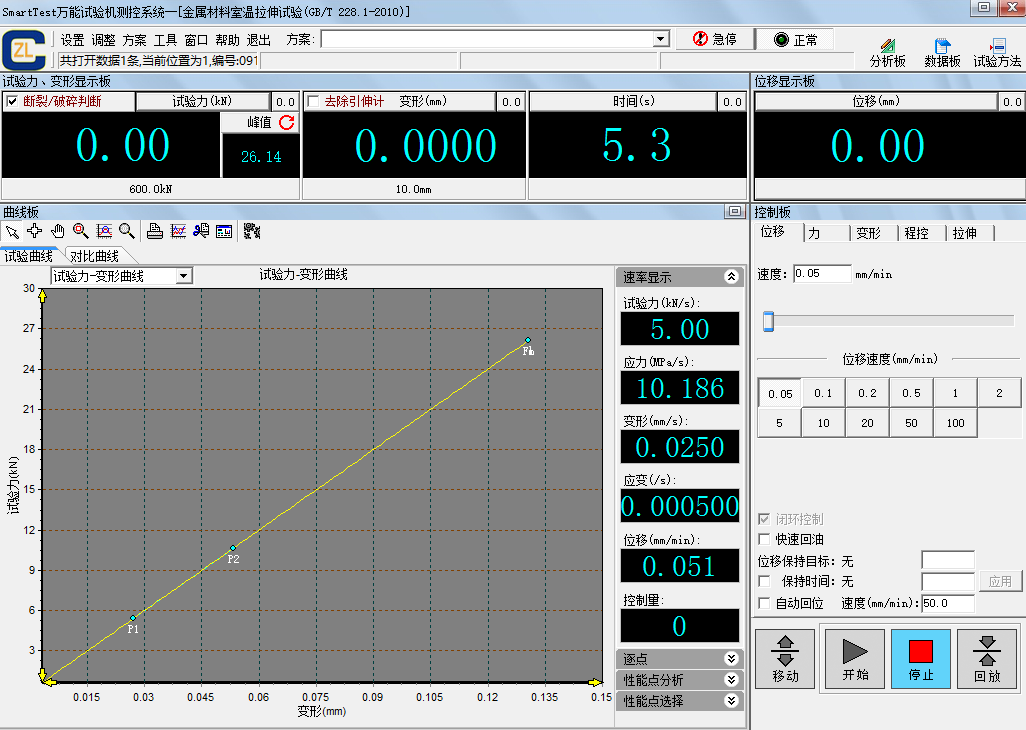The height and width of the screenshot is (730, 1026).
Task: Select displacement speed 20 mm/min
Action: click(867, 423)
